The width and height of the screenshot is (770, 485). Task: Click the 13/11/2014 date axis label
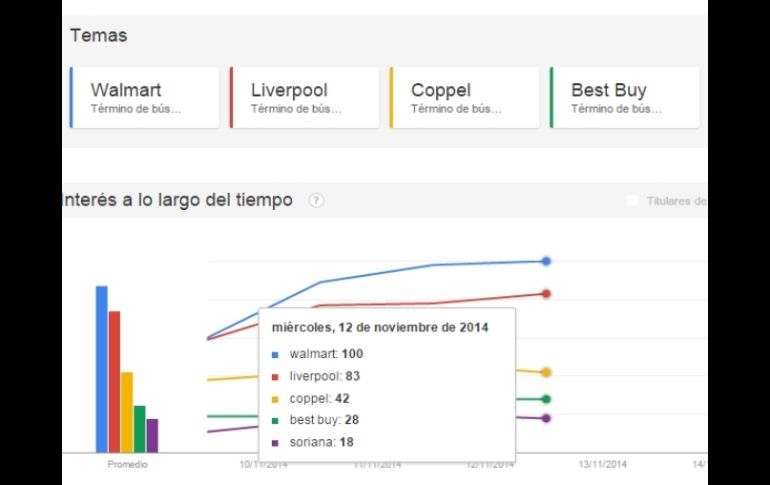pos(603,463)
